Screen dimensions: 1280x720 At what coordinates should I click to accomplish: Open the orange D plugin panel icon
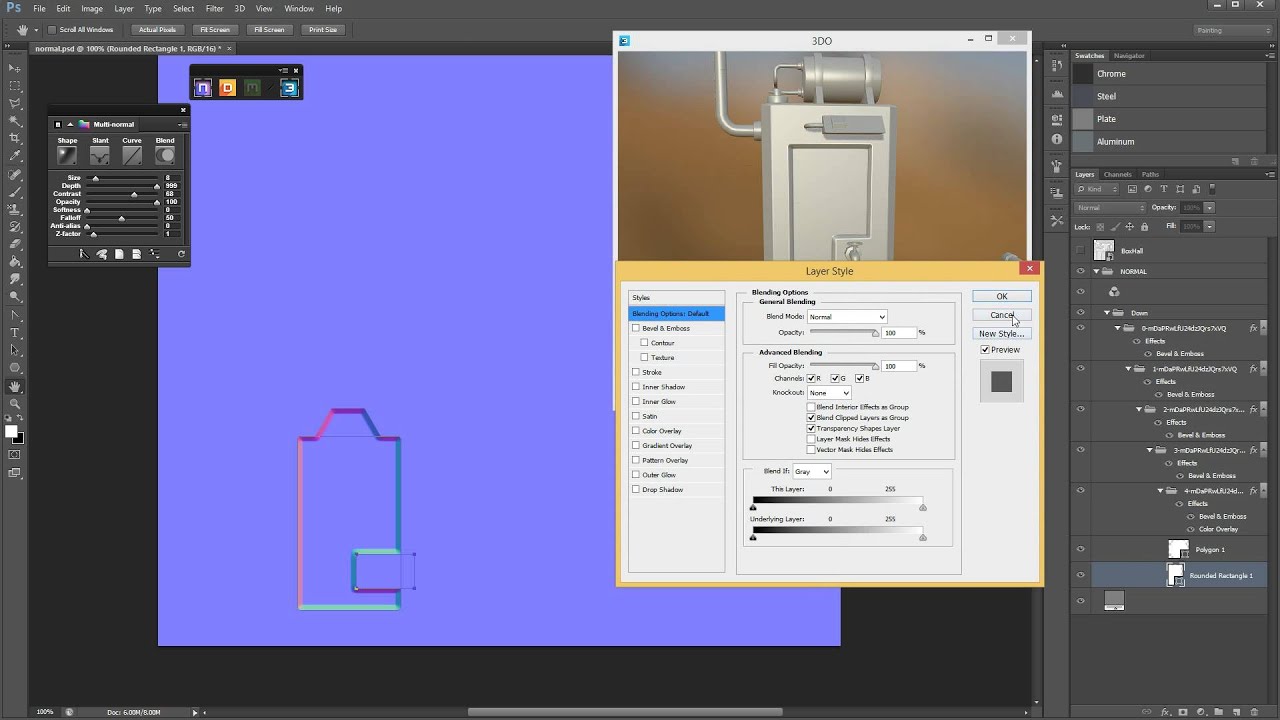tap(227, 88)
